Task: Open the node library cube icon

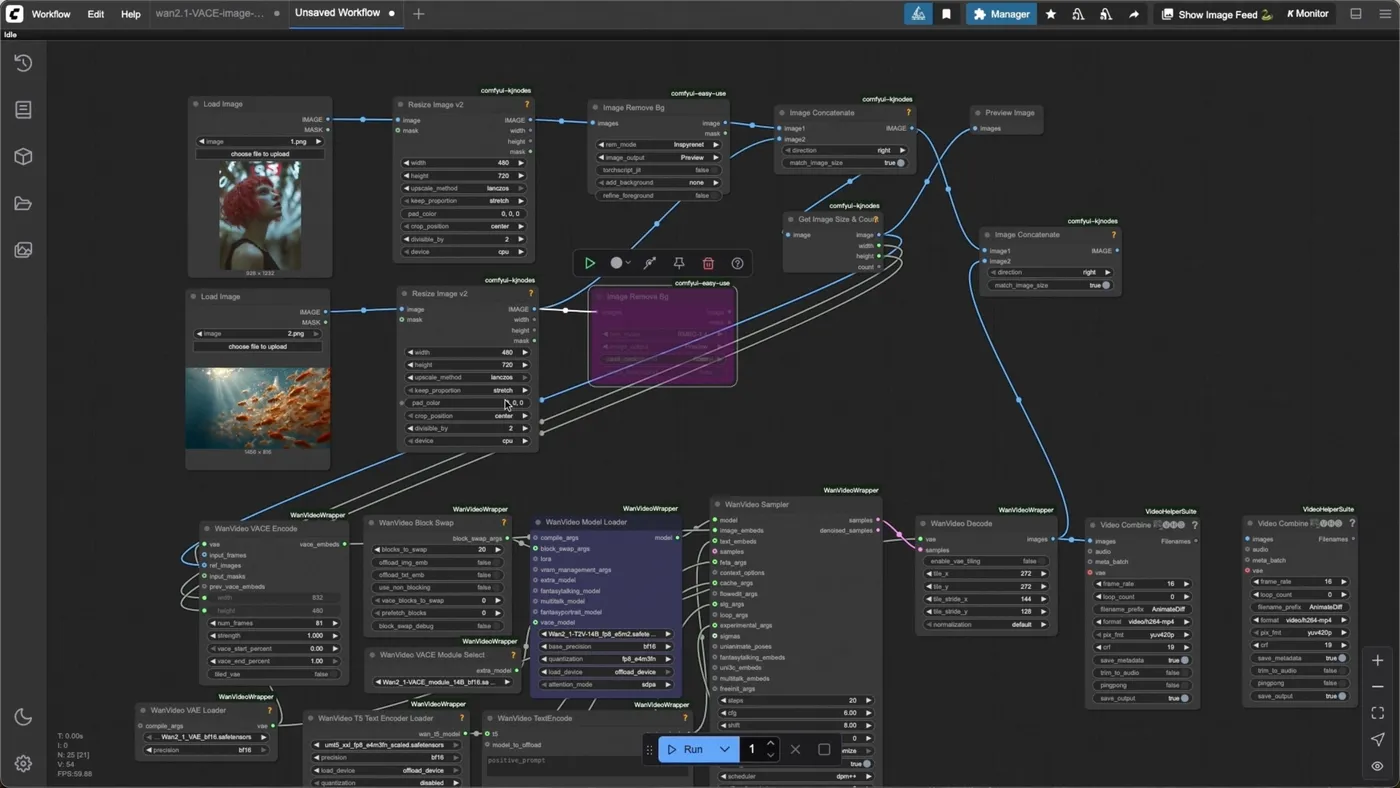Action: click(x=23, y=157)
